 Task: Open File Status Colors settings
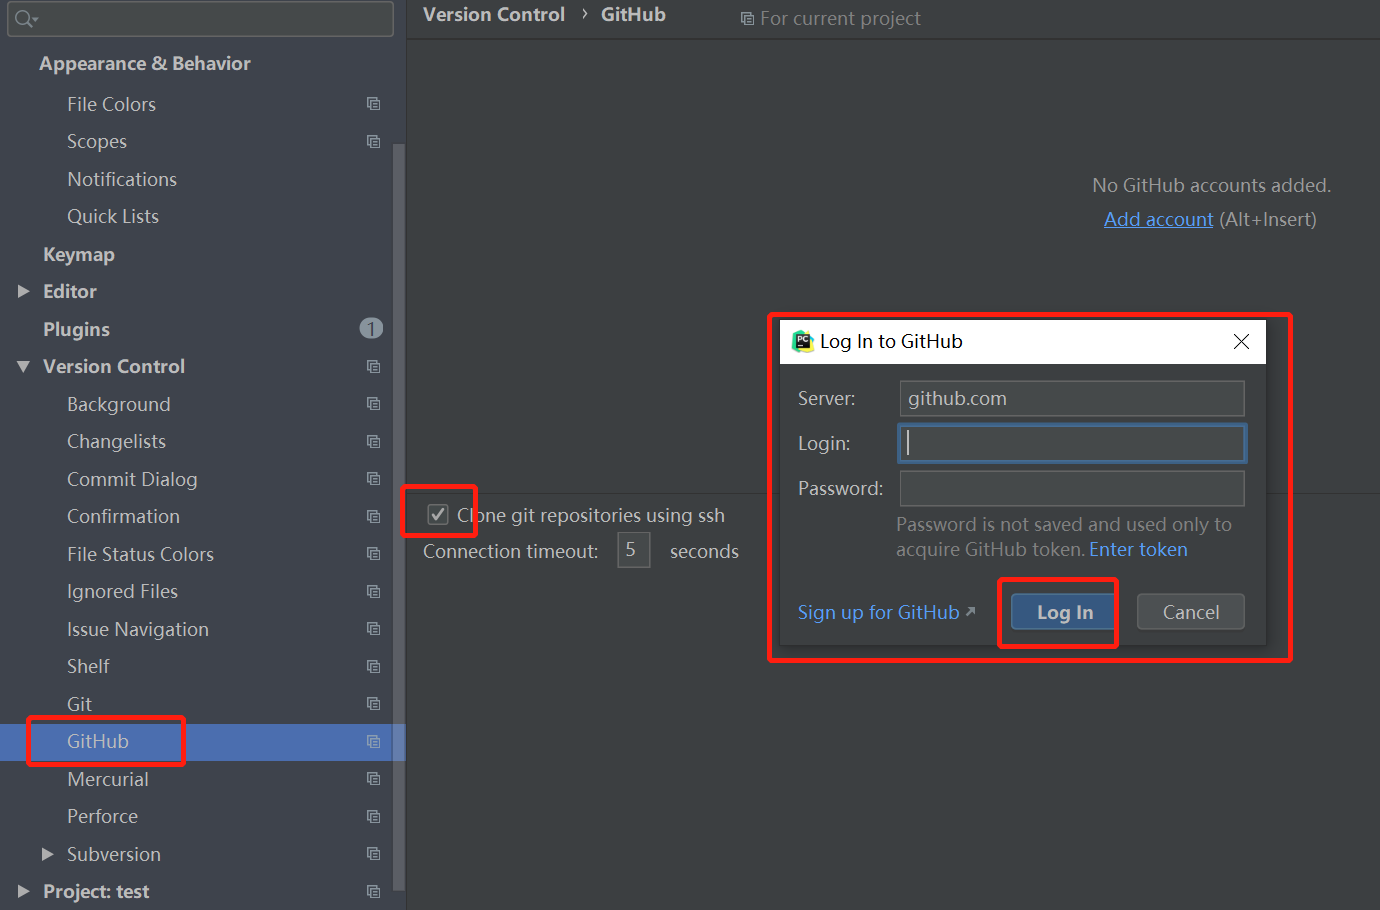tap(140, 554)
